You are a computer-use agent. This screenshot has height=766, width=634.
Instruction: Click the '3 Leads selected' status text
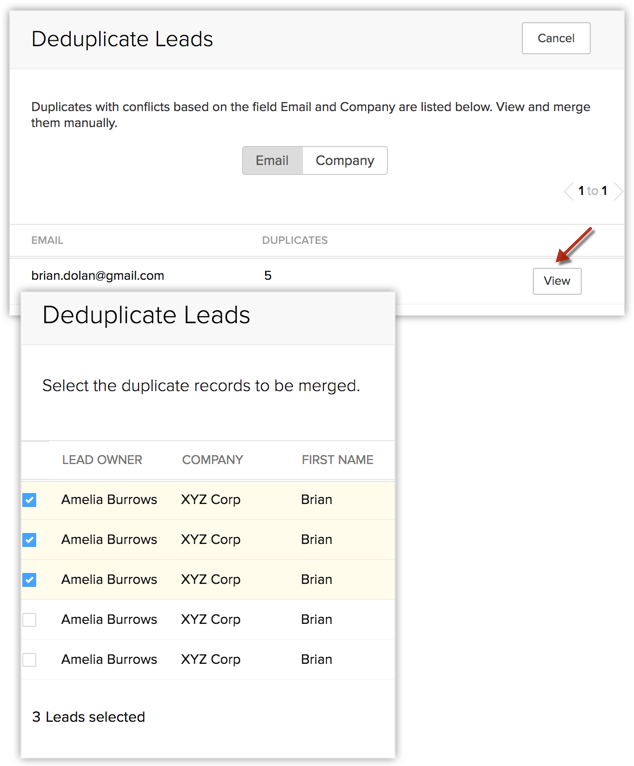coord(88,717)
